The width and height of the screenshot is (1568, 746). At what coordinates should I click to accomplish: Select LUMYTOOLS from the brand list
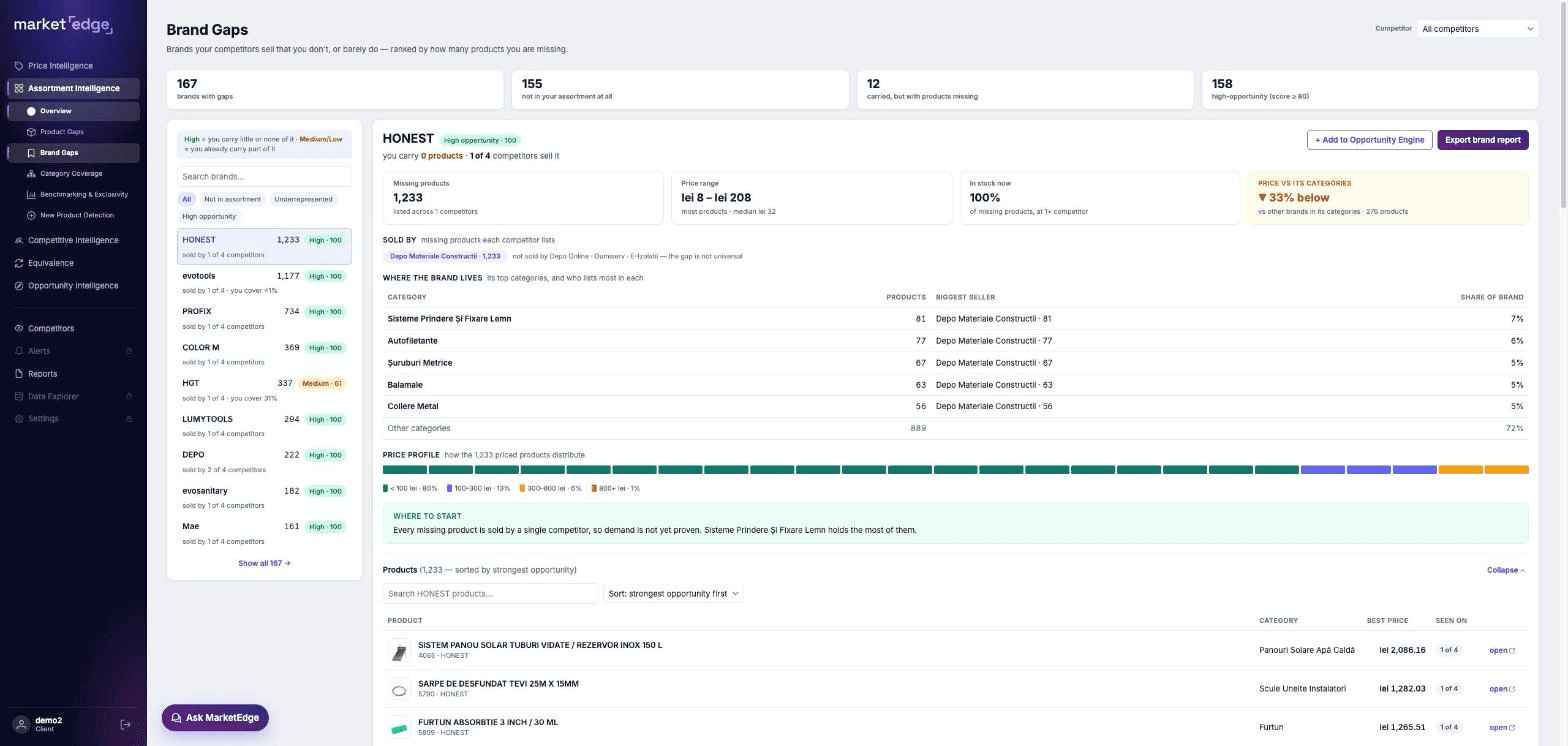pos(264,426)
